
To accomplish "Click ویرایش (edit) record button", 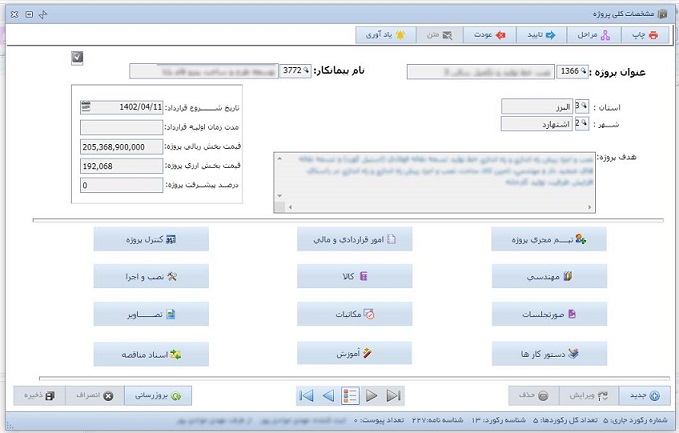I will tap(588, 395).
